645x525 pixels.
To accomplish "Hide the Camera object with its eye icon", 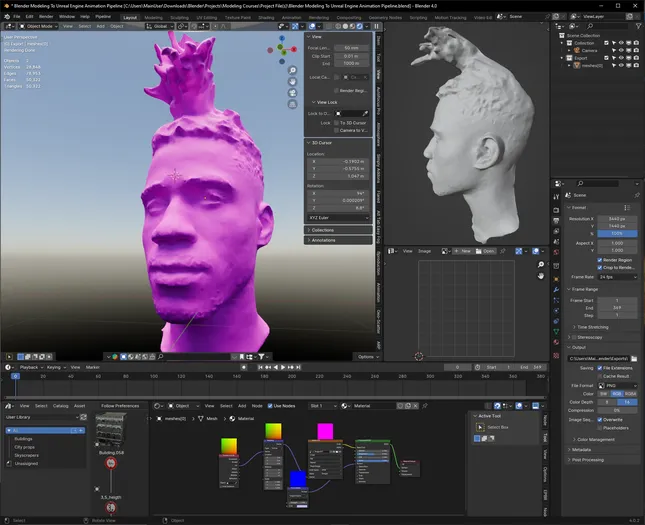I will 621,50.
